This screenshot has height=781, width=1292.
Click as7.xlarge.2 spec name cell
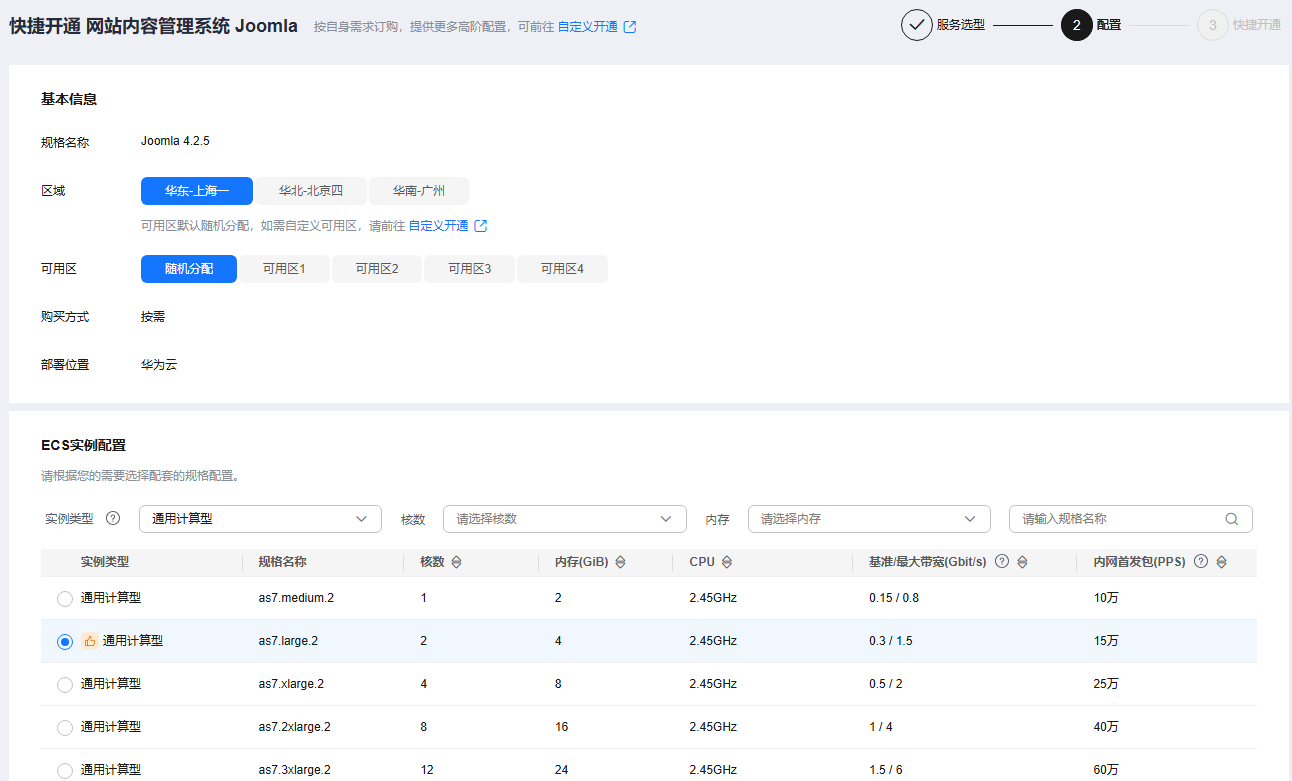(291, 684)
